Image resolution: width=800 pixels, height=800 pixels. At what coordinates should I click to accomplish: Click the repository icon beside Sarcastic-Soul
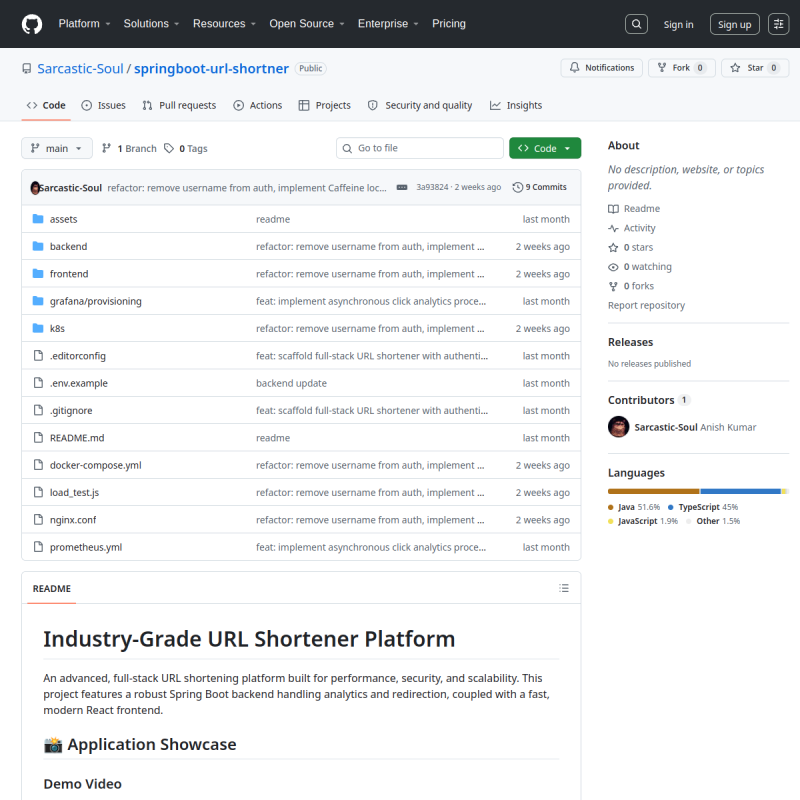[27, 68]
